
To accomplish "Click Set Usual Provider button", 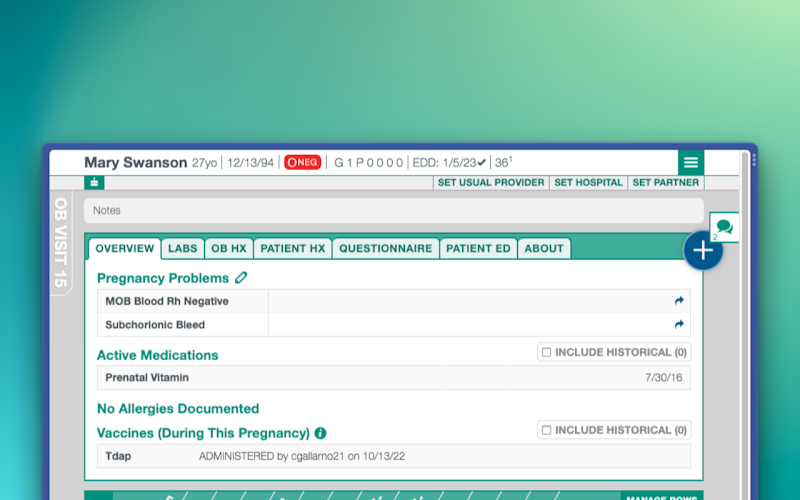I will (491, 183).
